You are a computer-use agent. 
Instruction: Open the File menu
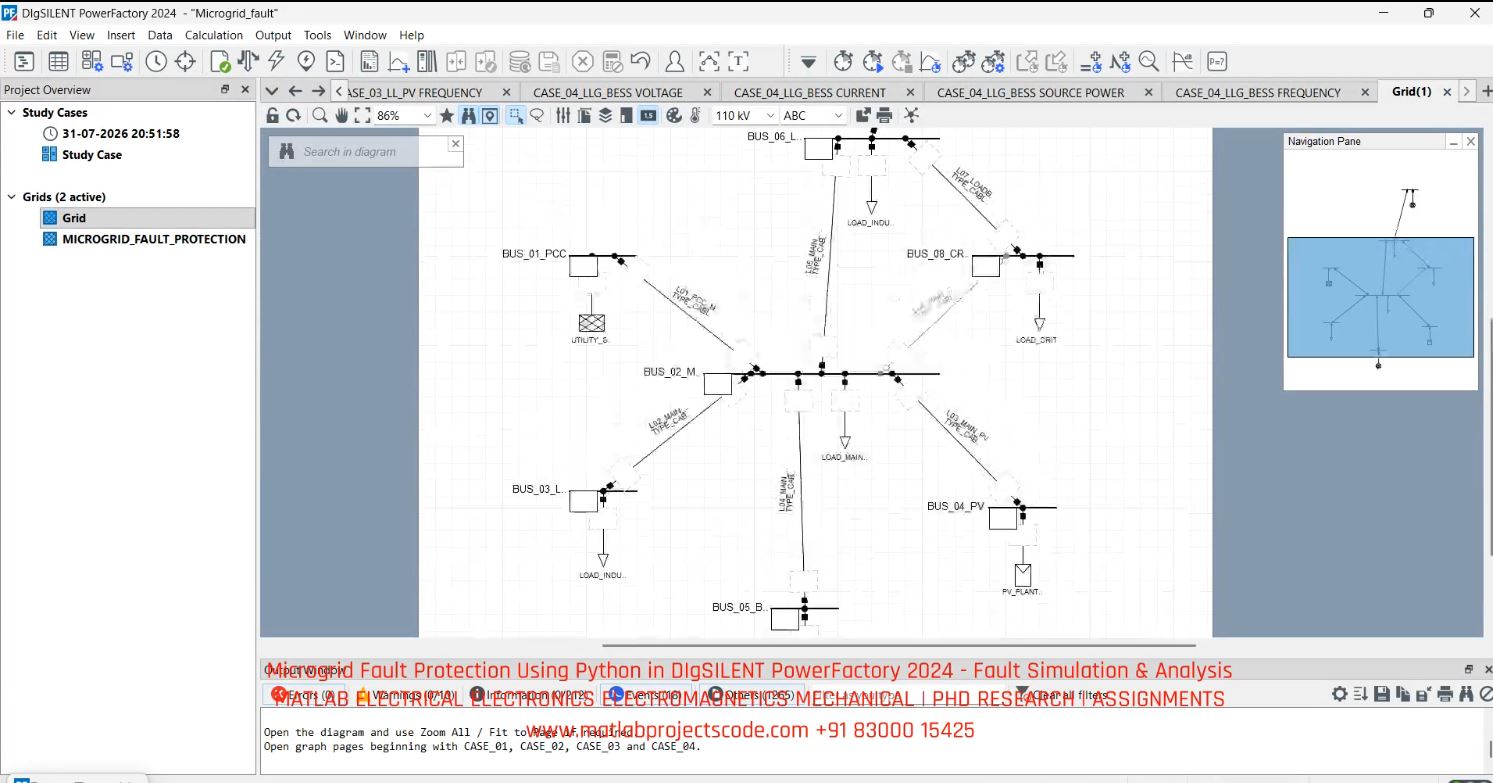(15, 35)
